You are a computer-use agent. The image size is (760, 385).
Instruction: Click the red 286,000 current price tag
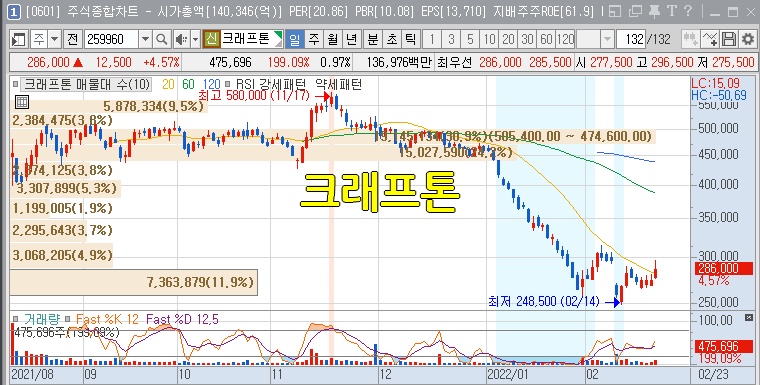point(724,268)
